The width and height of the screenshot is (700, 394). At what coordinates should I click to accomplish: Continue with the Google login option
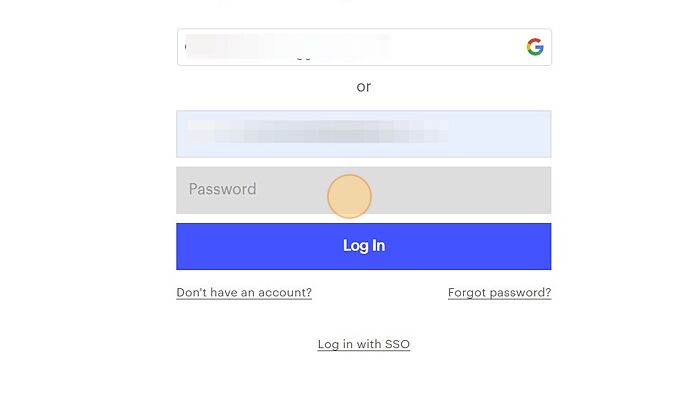pyautogui.click(x=364, y=47)
